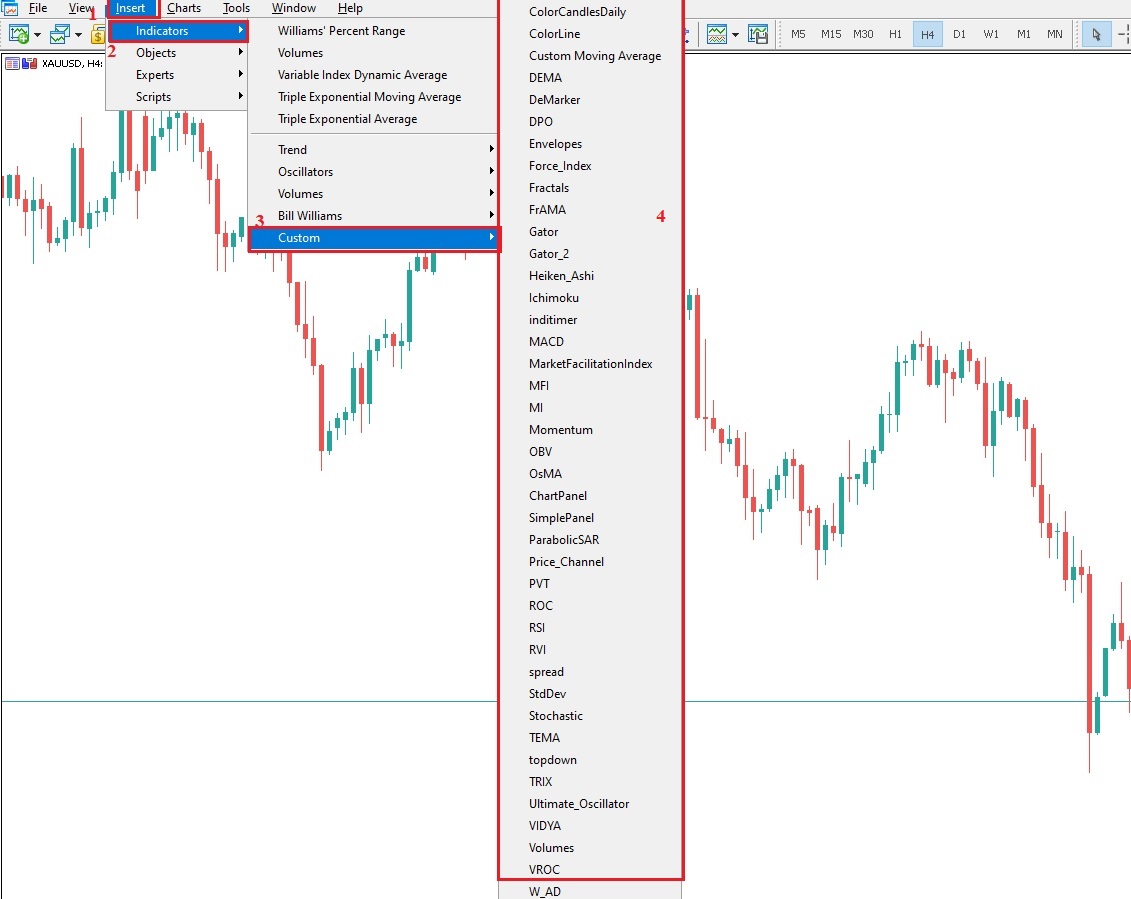Viewport: 1131px width, 899px height.
Task: Expand the Experts submenu
Action: [x=178, y=75]
